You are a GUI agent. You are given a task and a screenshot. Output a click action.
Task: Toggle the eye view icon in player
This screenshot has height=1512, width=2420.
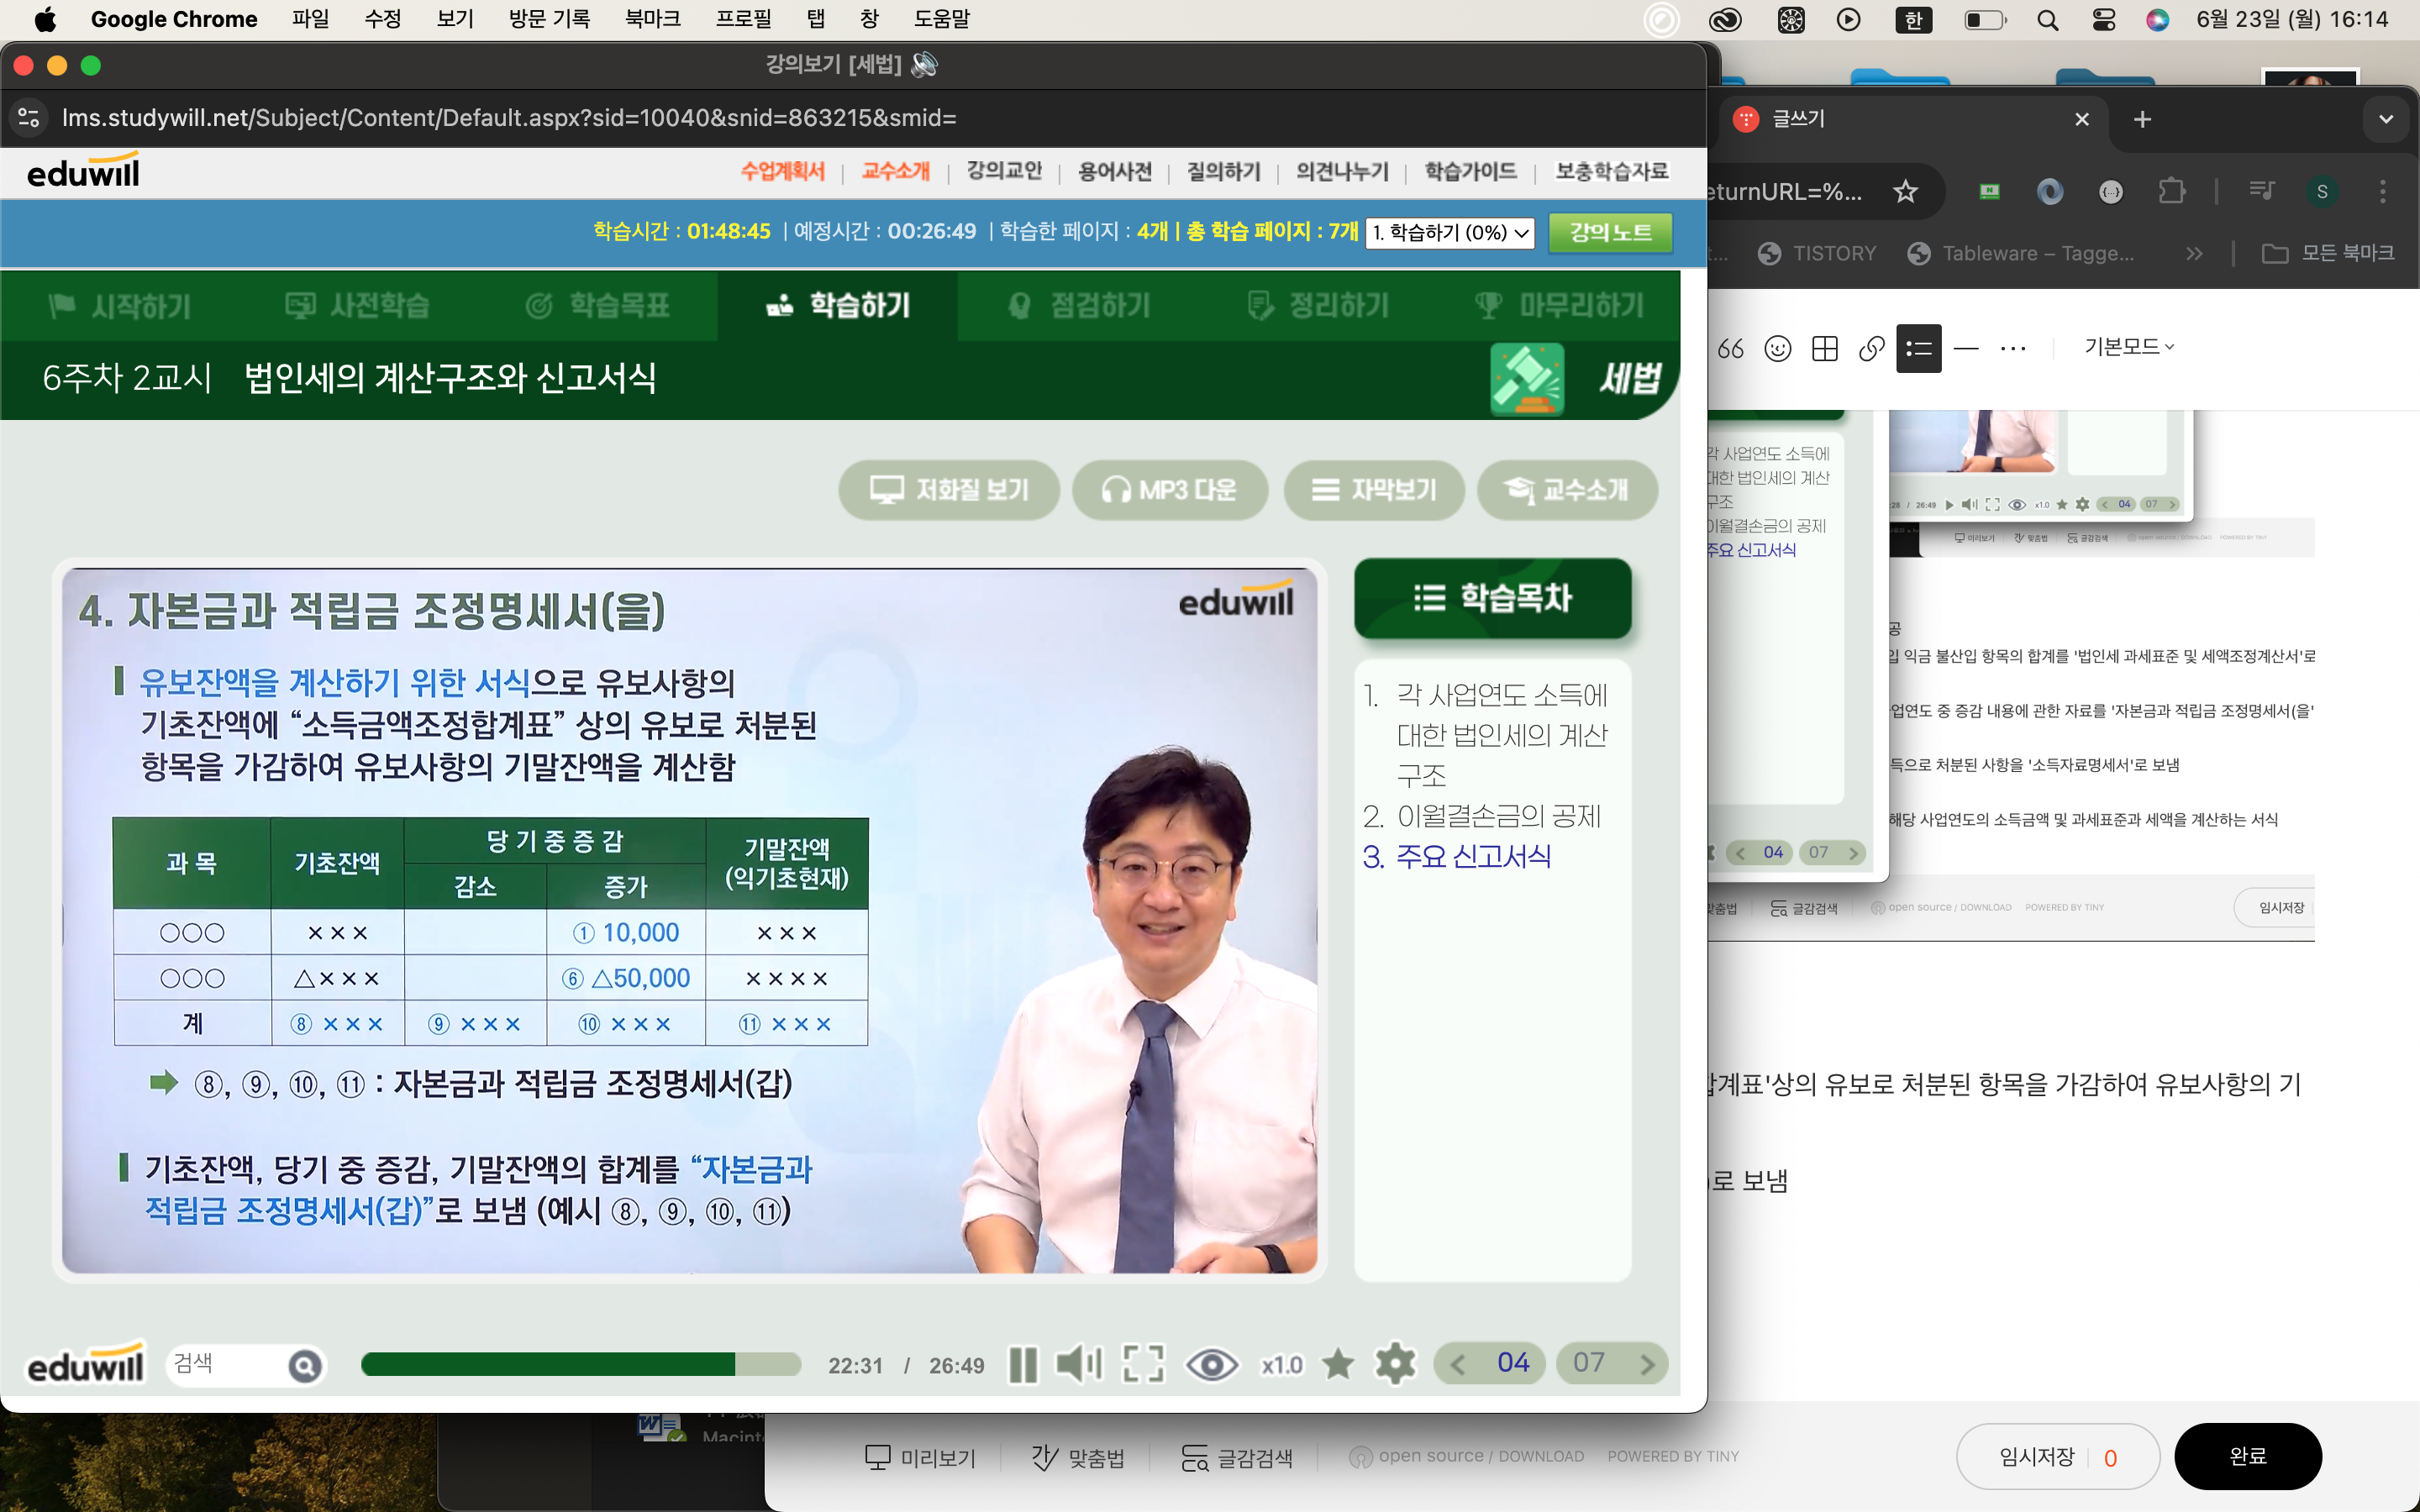[1211, 1364]
